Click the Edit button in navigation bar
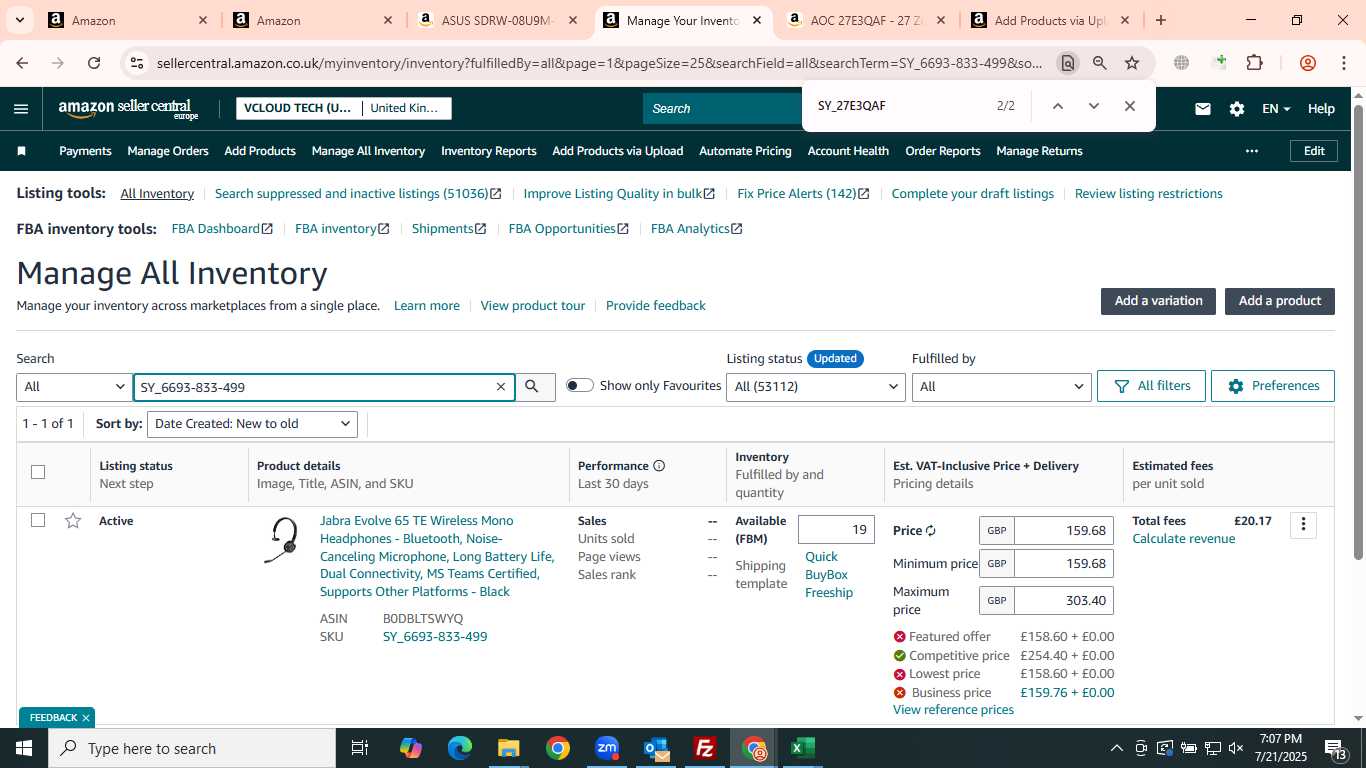 (1314, 151)
